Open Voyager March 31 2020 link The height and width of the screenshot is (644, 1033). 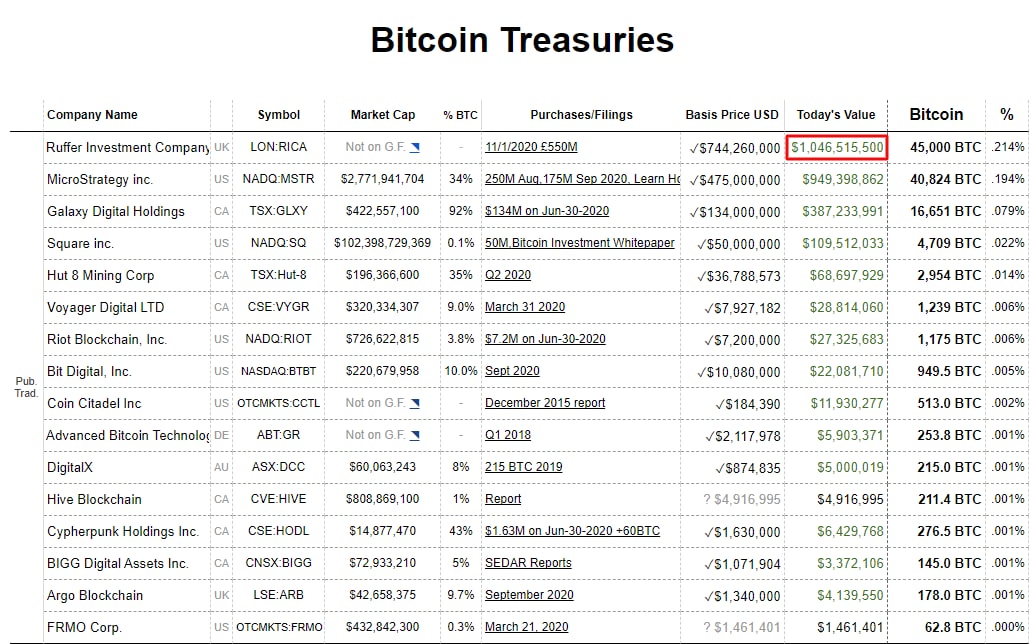point(525,307)
